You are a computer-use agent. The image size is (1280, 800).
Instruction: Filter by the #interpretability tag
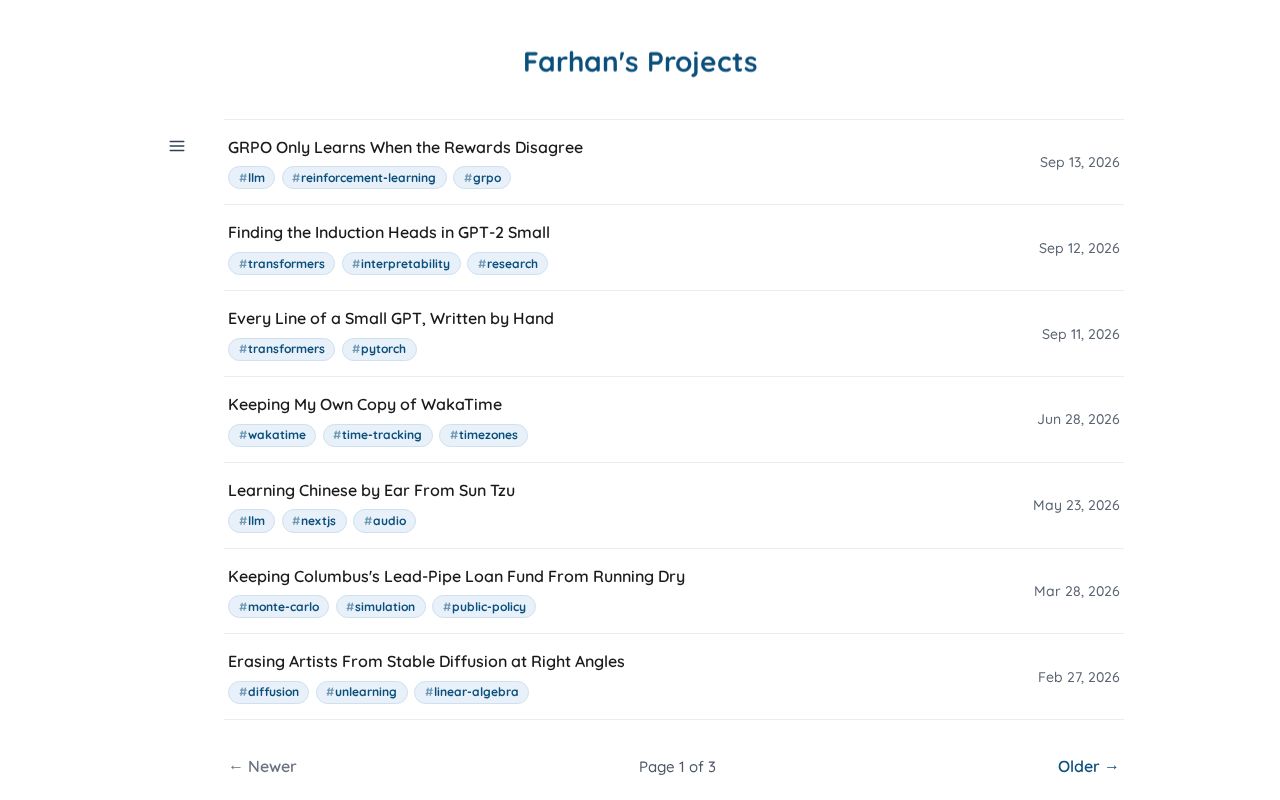point(401,264)
